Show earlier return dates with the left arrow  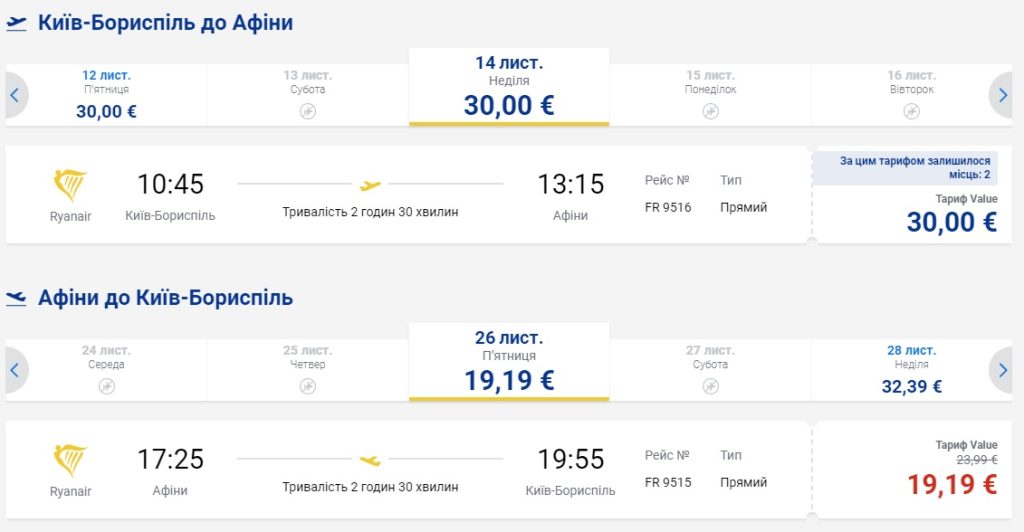(x=15, y=371)
